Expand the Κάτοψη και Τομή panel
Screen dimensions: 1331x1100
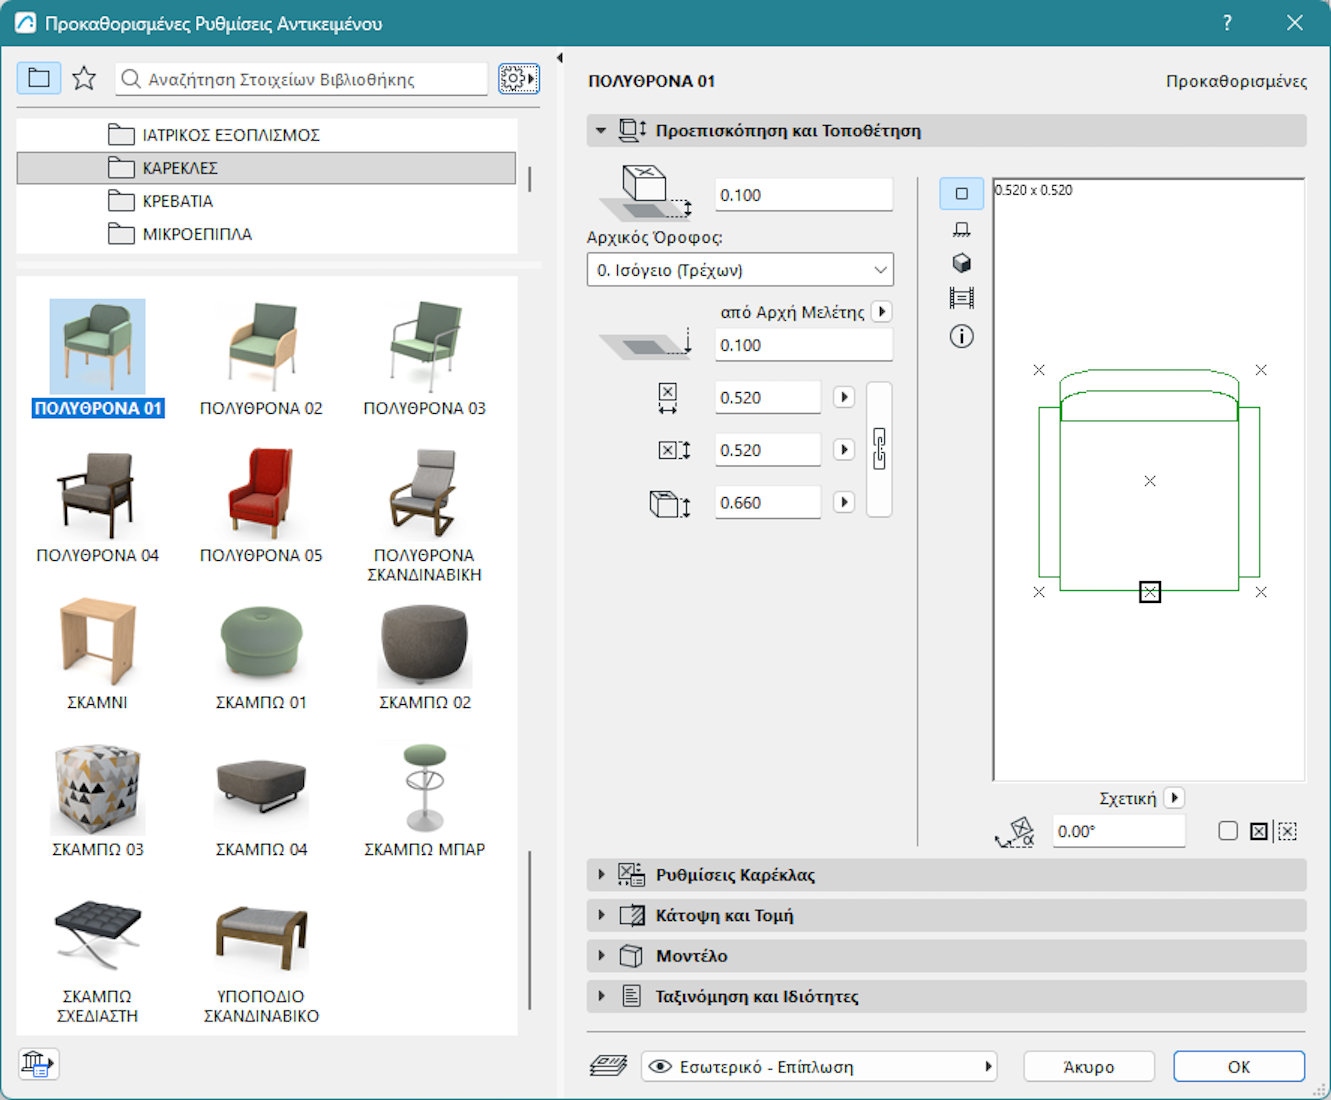[724, 915]
